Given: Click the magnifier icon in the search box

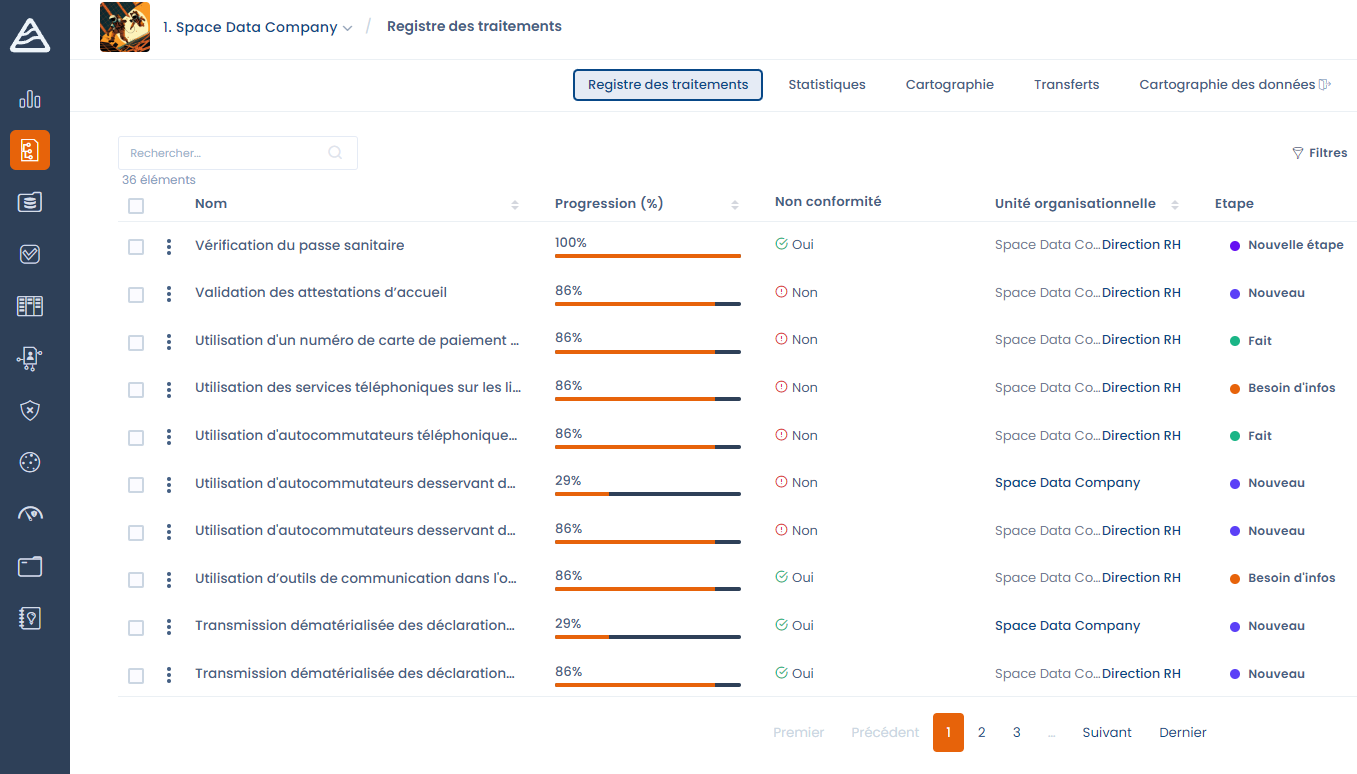Looking at the screenshot, I should (335, 153).
